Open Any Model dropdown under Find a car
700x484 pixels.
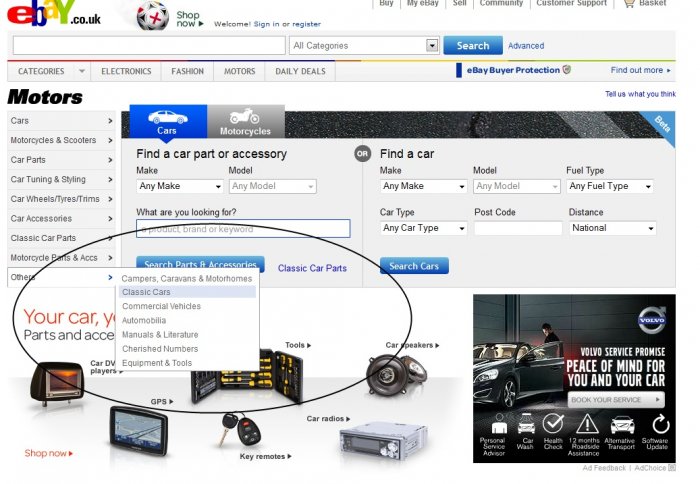(x=517, y=186)
